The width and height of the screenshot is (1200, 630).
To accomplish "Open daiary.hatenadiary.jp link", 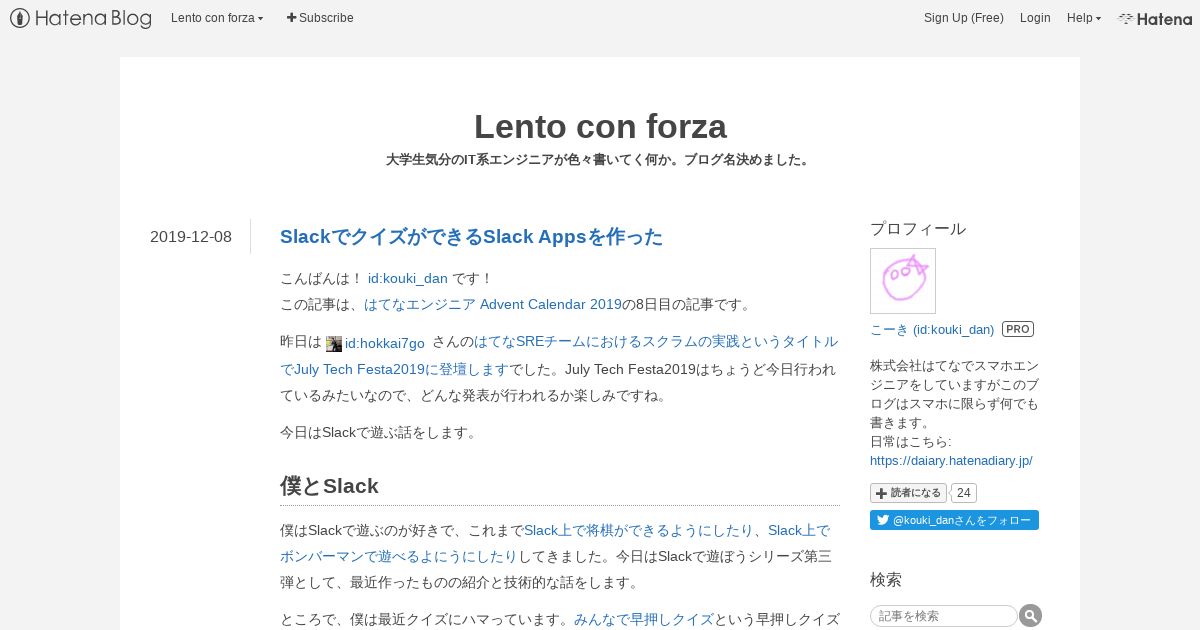I will tap(951, 461).
